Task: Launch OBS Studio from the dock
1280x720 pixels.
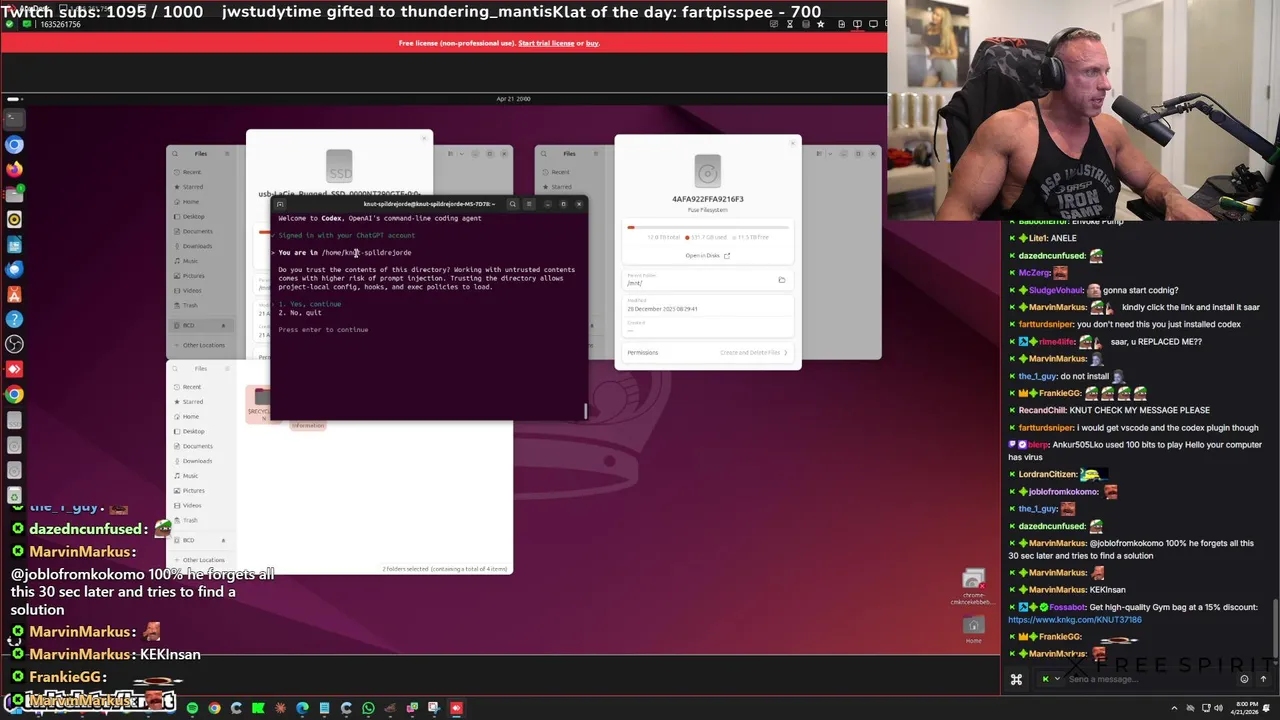Action: (14, 345)
